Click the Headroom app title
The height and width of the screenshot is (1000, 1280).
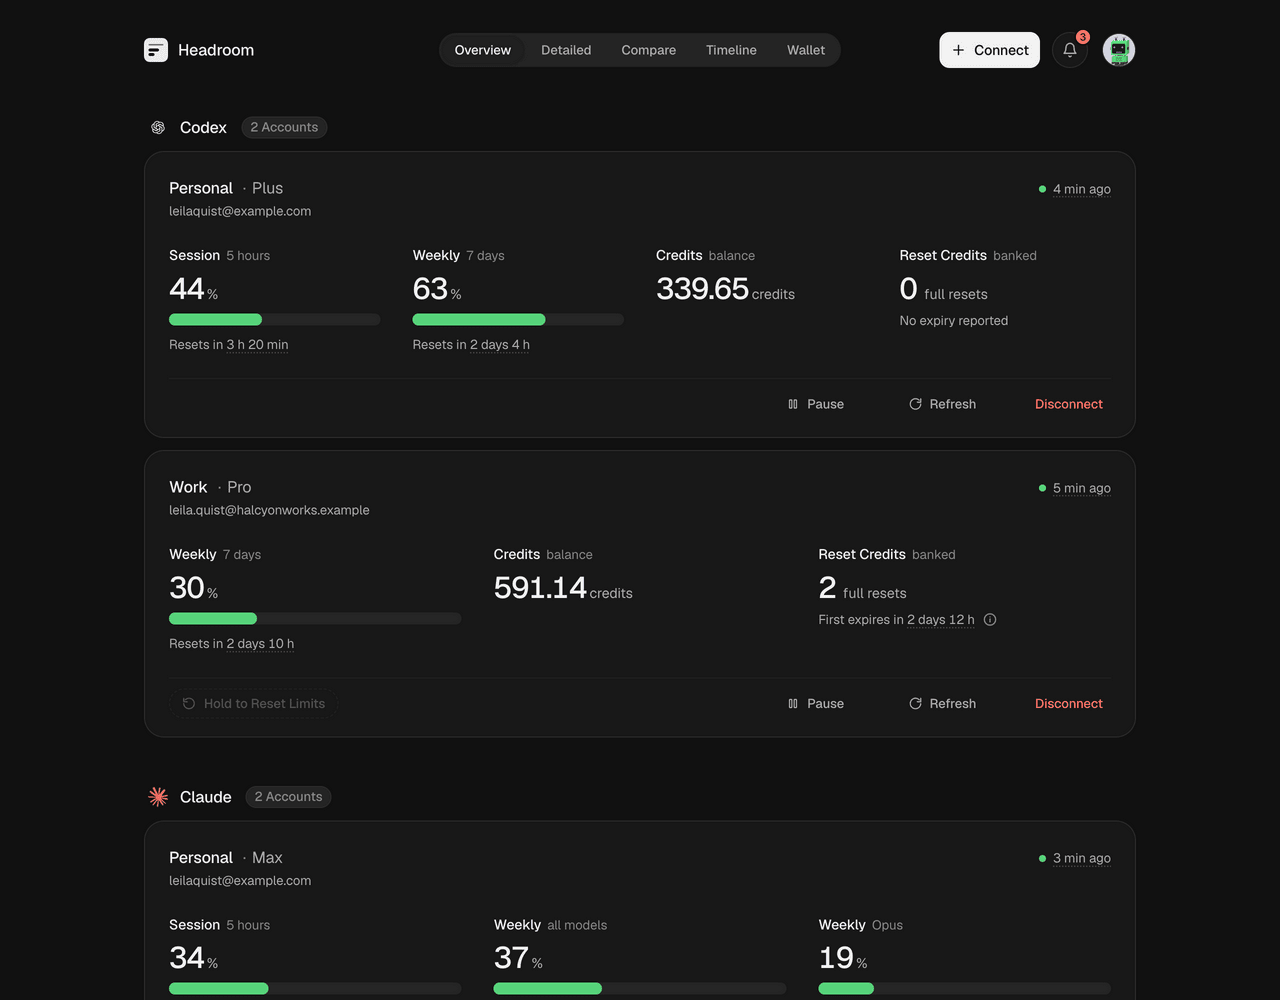(216, 50)
